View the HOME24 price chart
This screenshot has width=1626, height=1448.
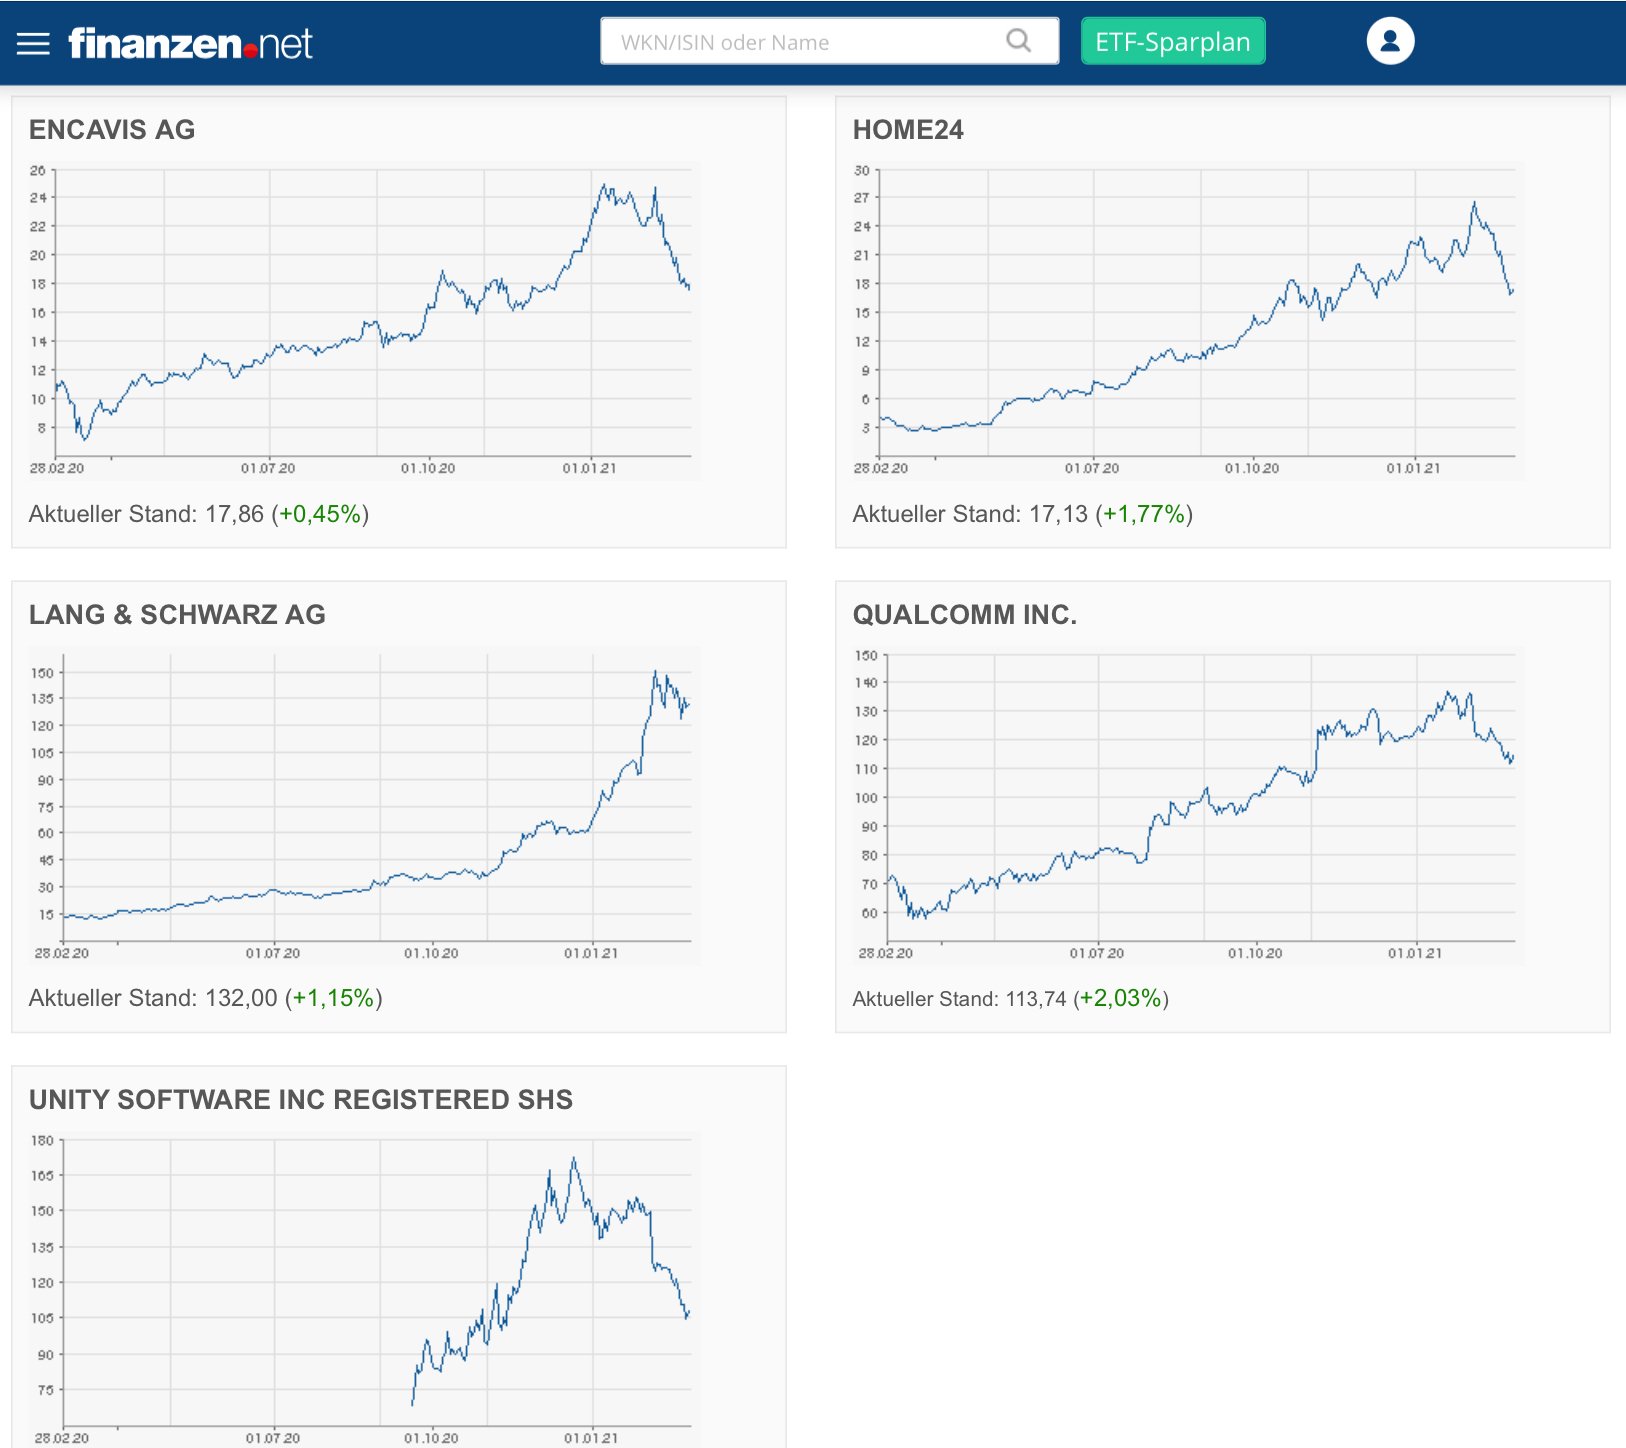coord(1186,321)
